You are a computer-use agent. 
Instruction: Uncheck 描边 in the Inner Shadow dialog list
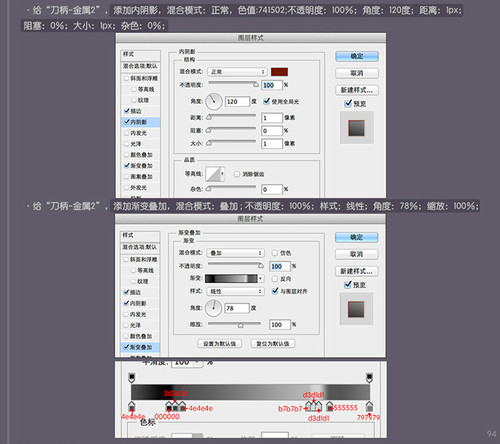[127, 111]
